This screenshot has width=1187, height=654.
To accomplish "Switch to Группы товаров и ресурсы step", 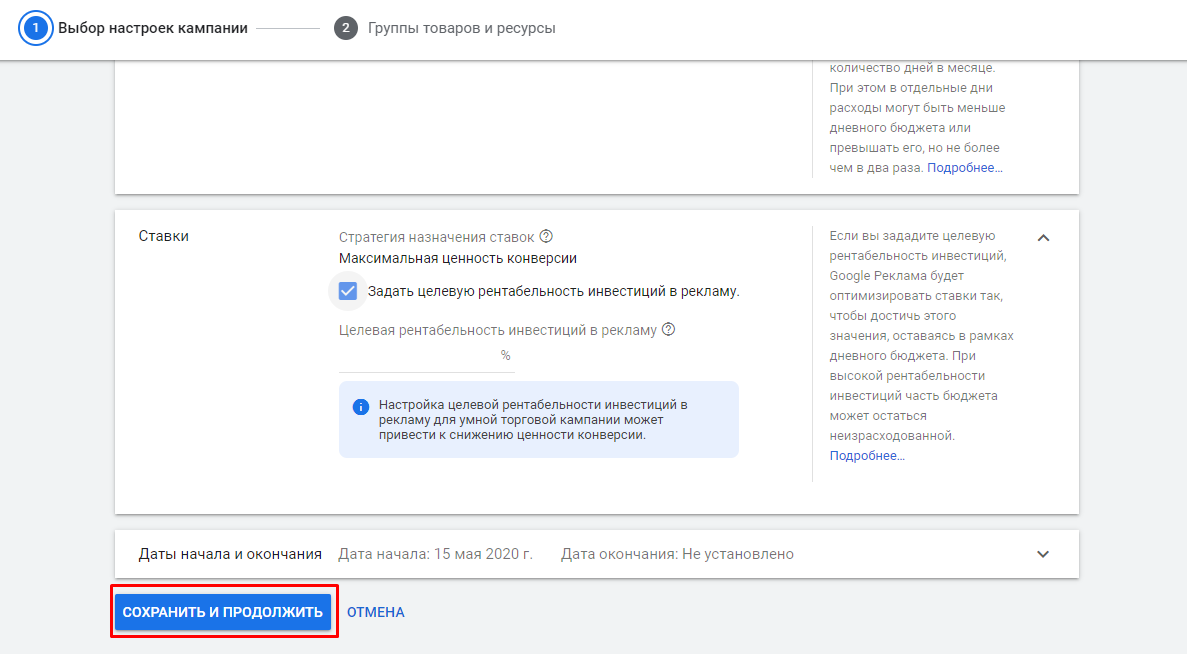I will tap(461, 28).
